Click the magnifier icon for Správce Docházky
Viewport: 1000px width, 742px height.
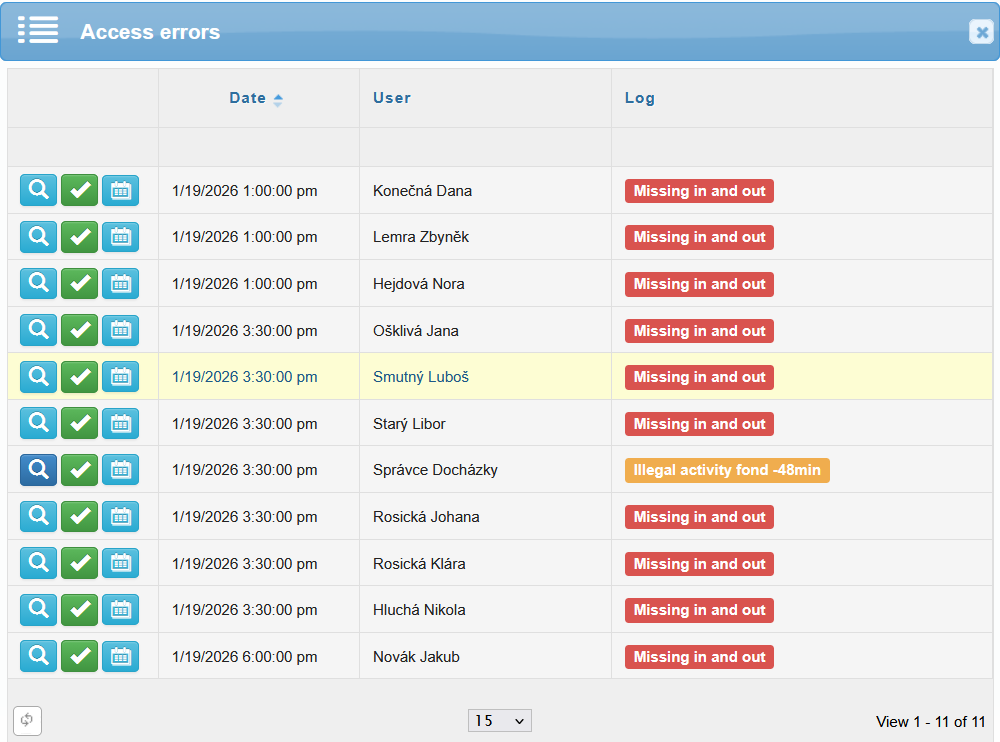coord(38,470)
